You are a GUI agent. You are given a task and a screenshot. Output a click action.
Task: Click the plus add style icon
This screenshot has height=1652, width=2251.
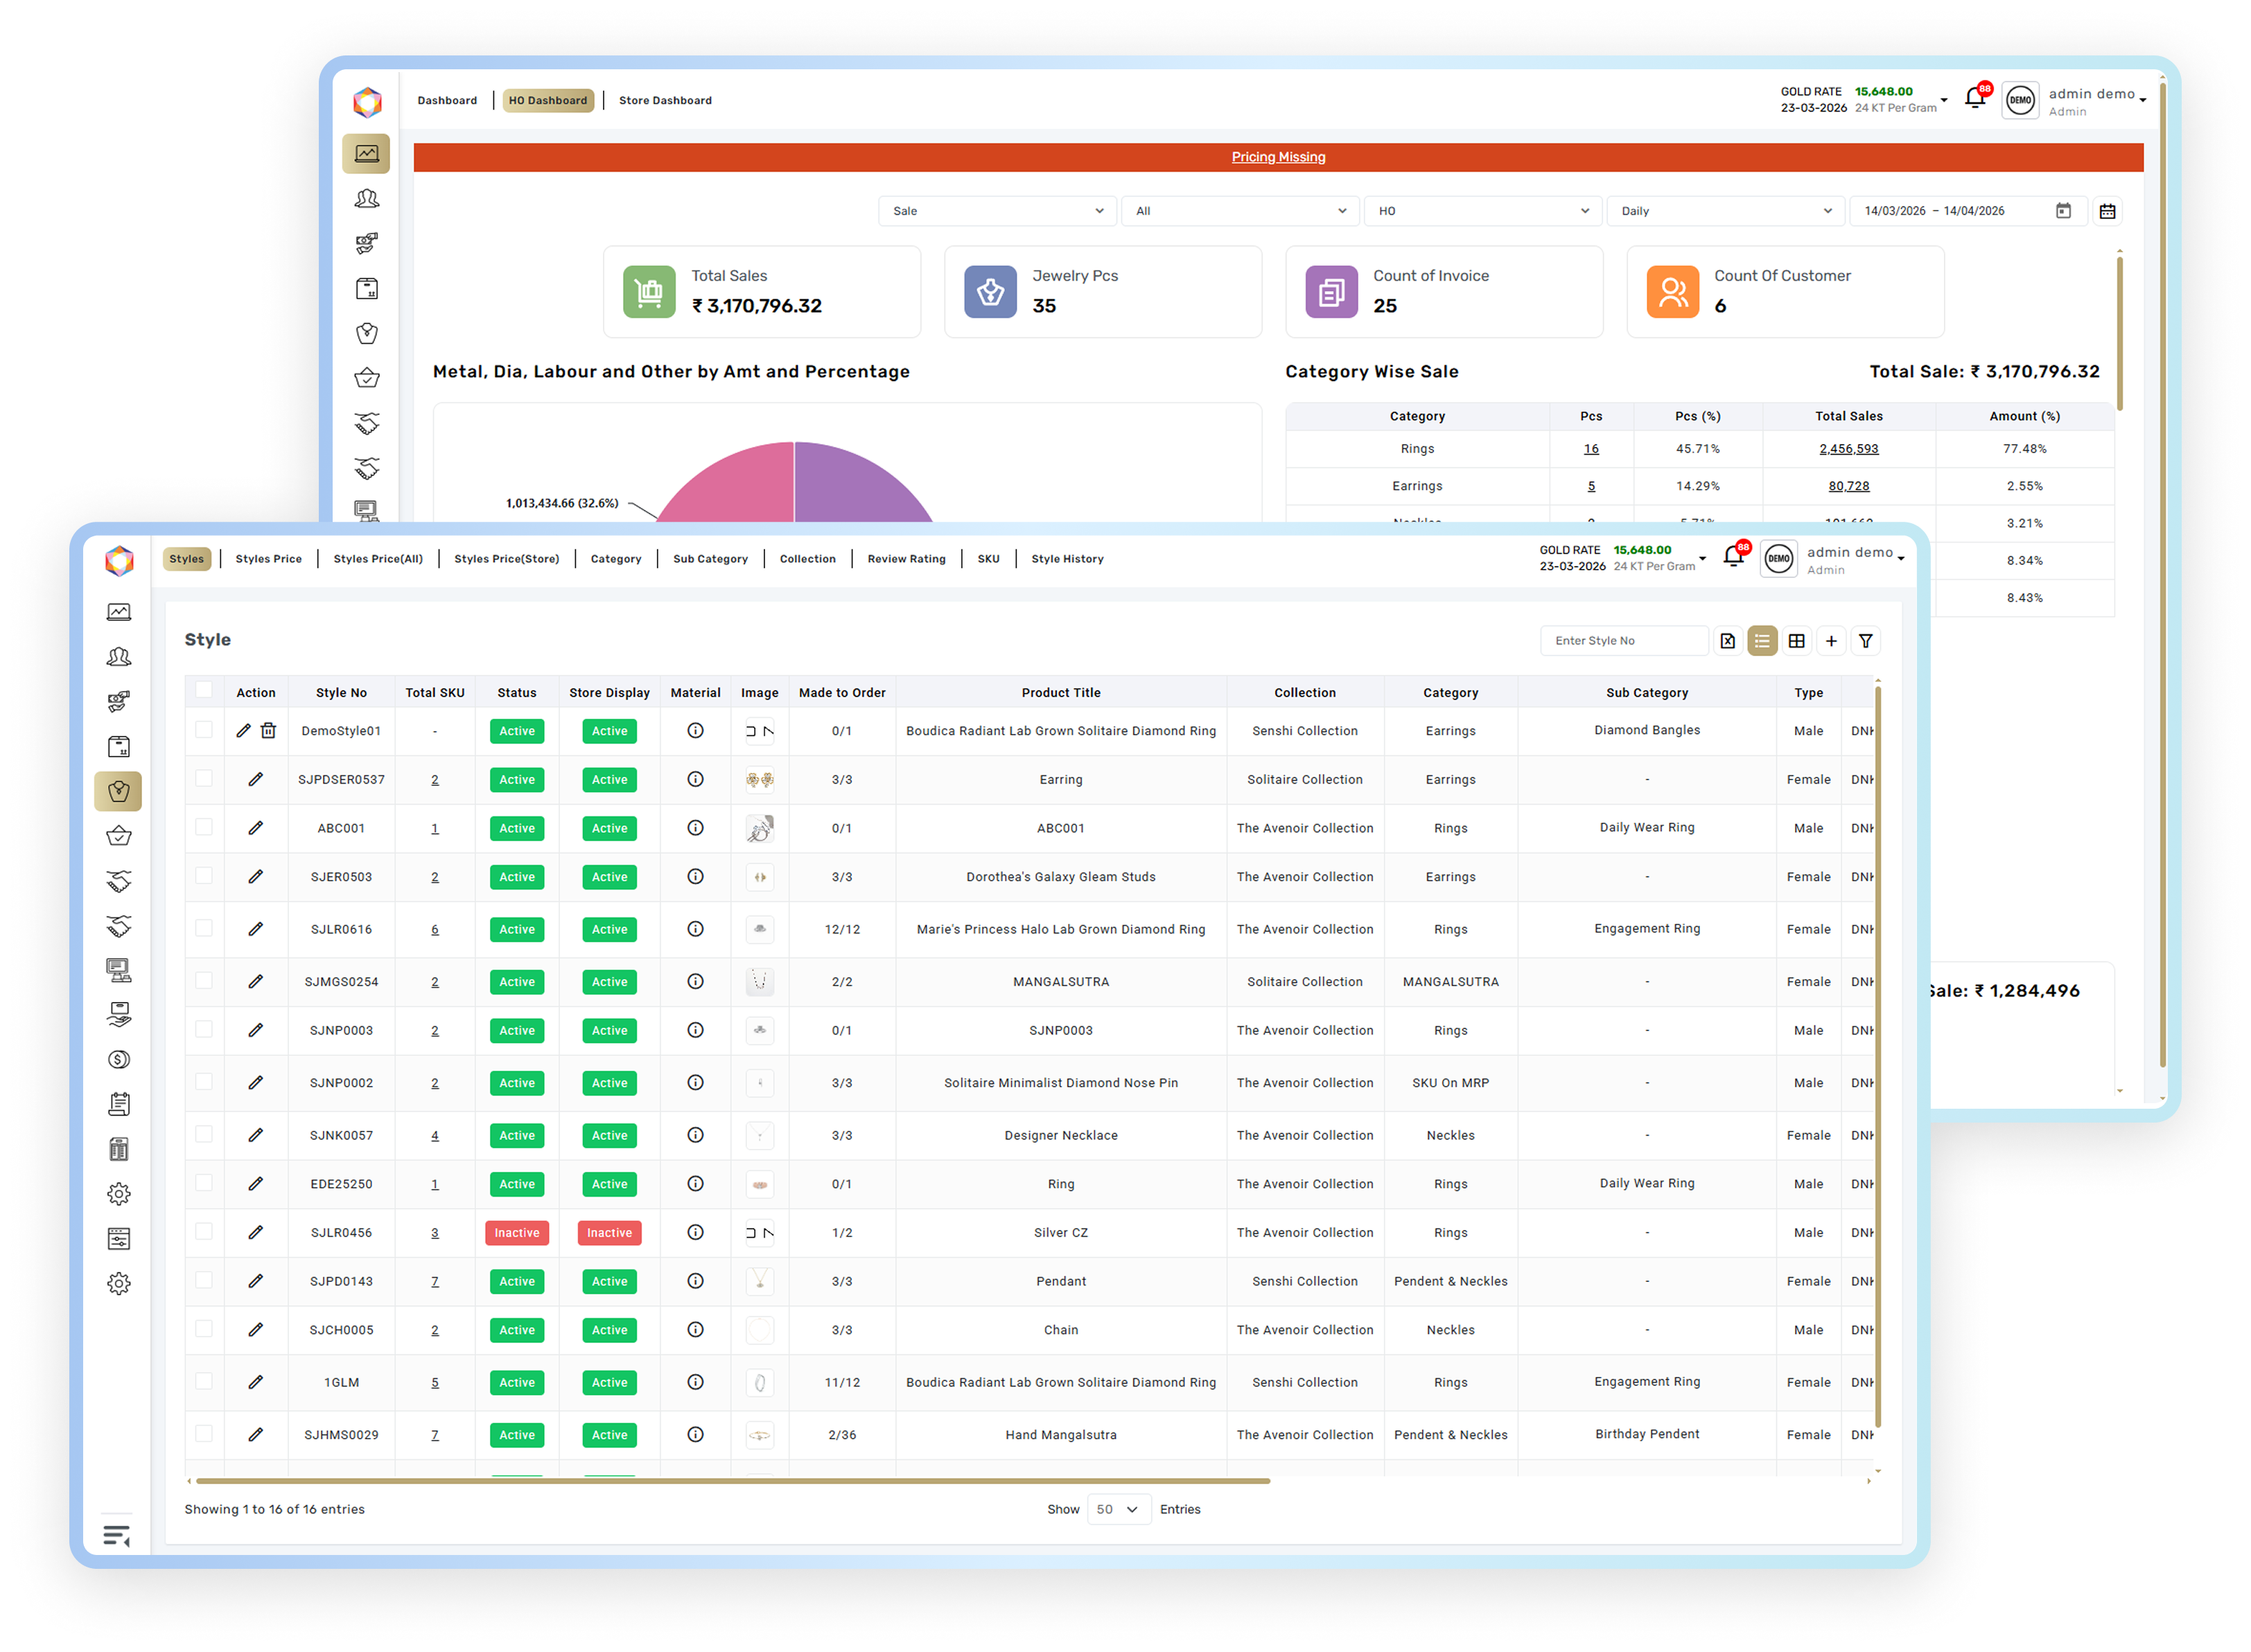click(1830, 641)
